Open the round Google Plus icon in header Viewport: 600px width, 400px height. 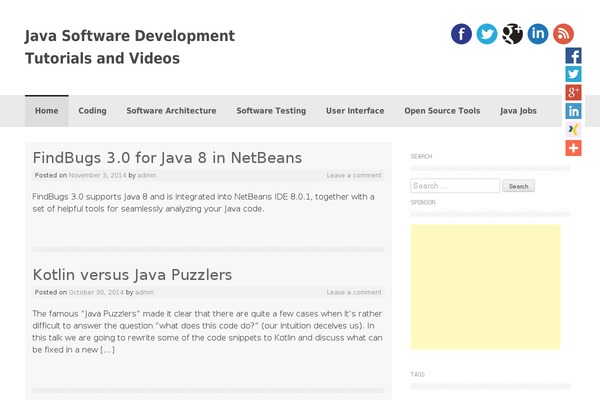pyautogui.click(x=512, y=34)
